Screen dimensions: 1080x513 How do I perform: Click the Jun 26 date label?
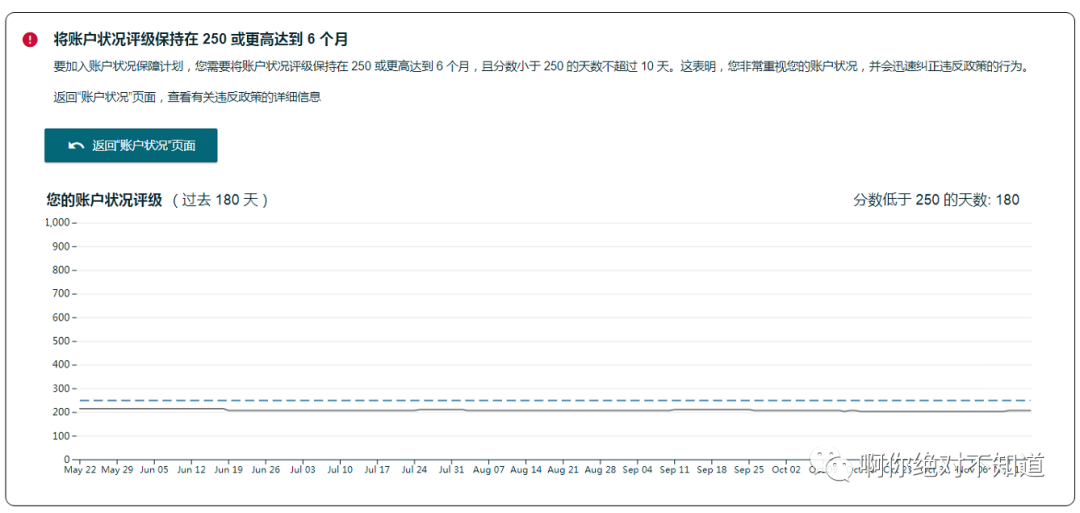(x=265, y=470)
